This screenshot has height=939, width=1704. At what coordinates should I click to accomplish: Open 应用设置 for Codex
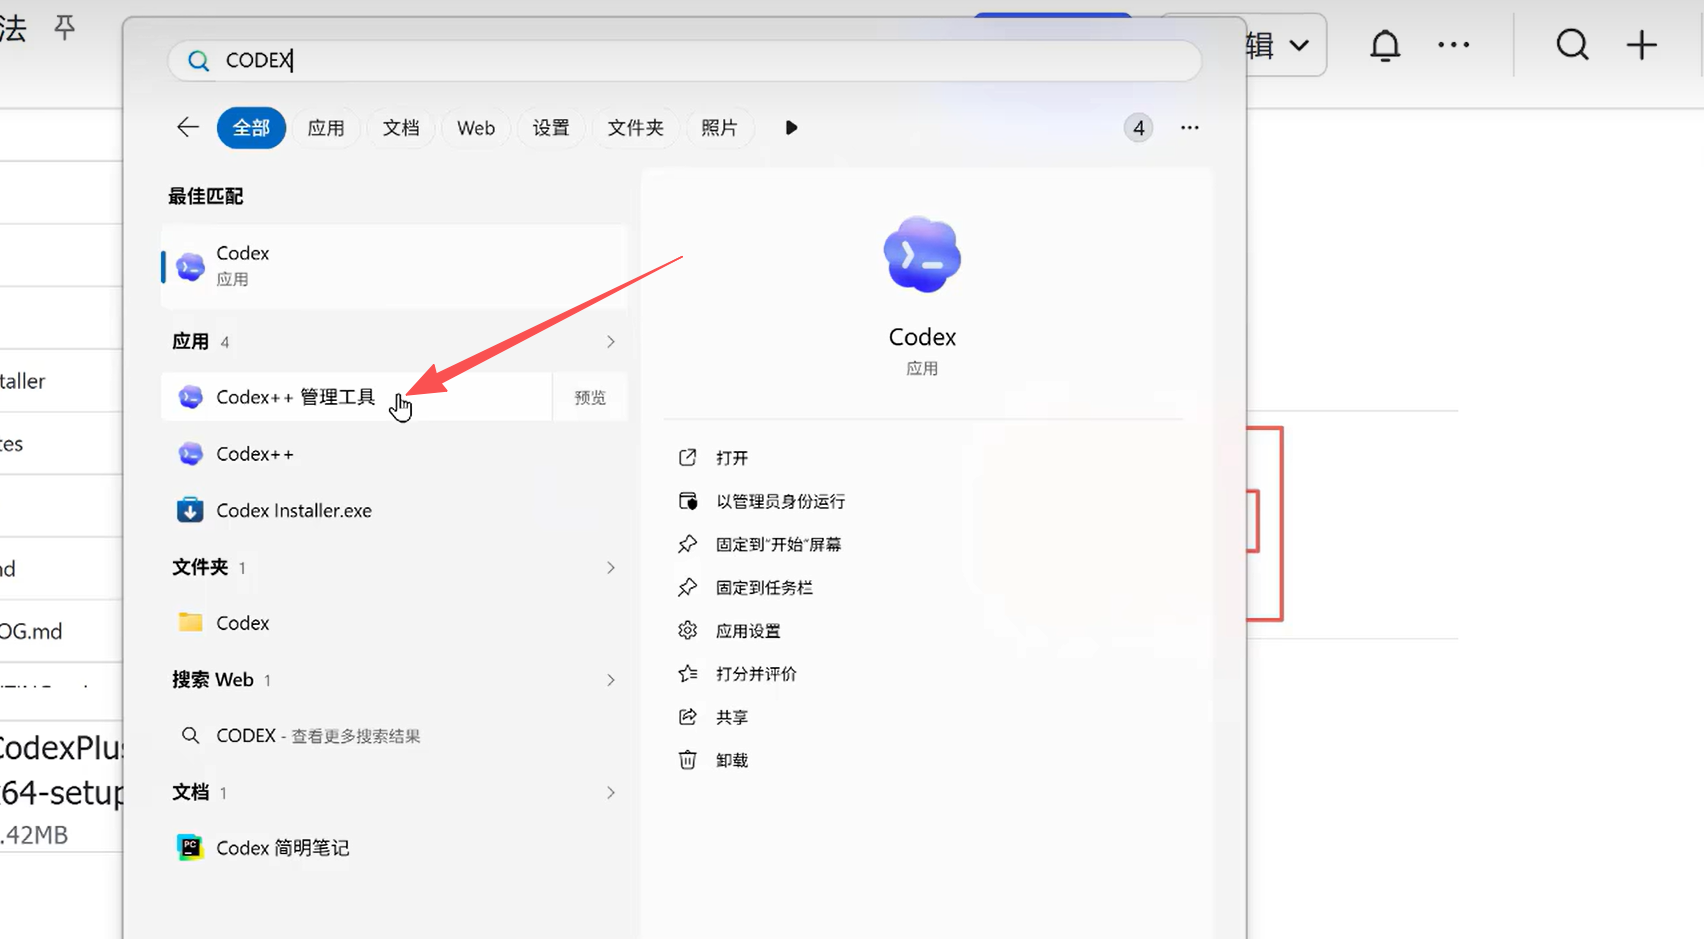747,631
